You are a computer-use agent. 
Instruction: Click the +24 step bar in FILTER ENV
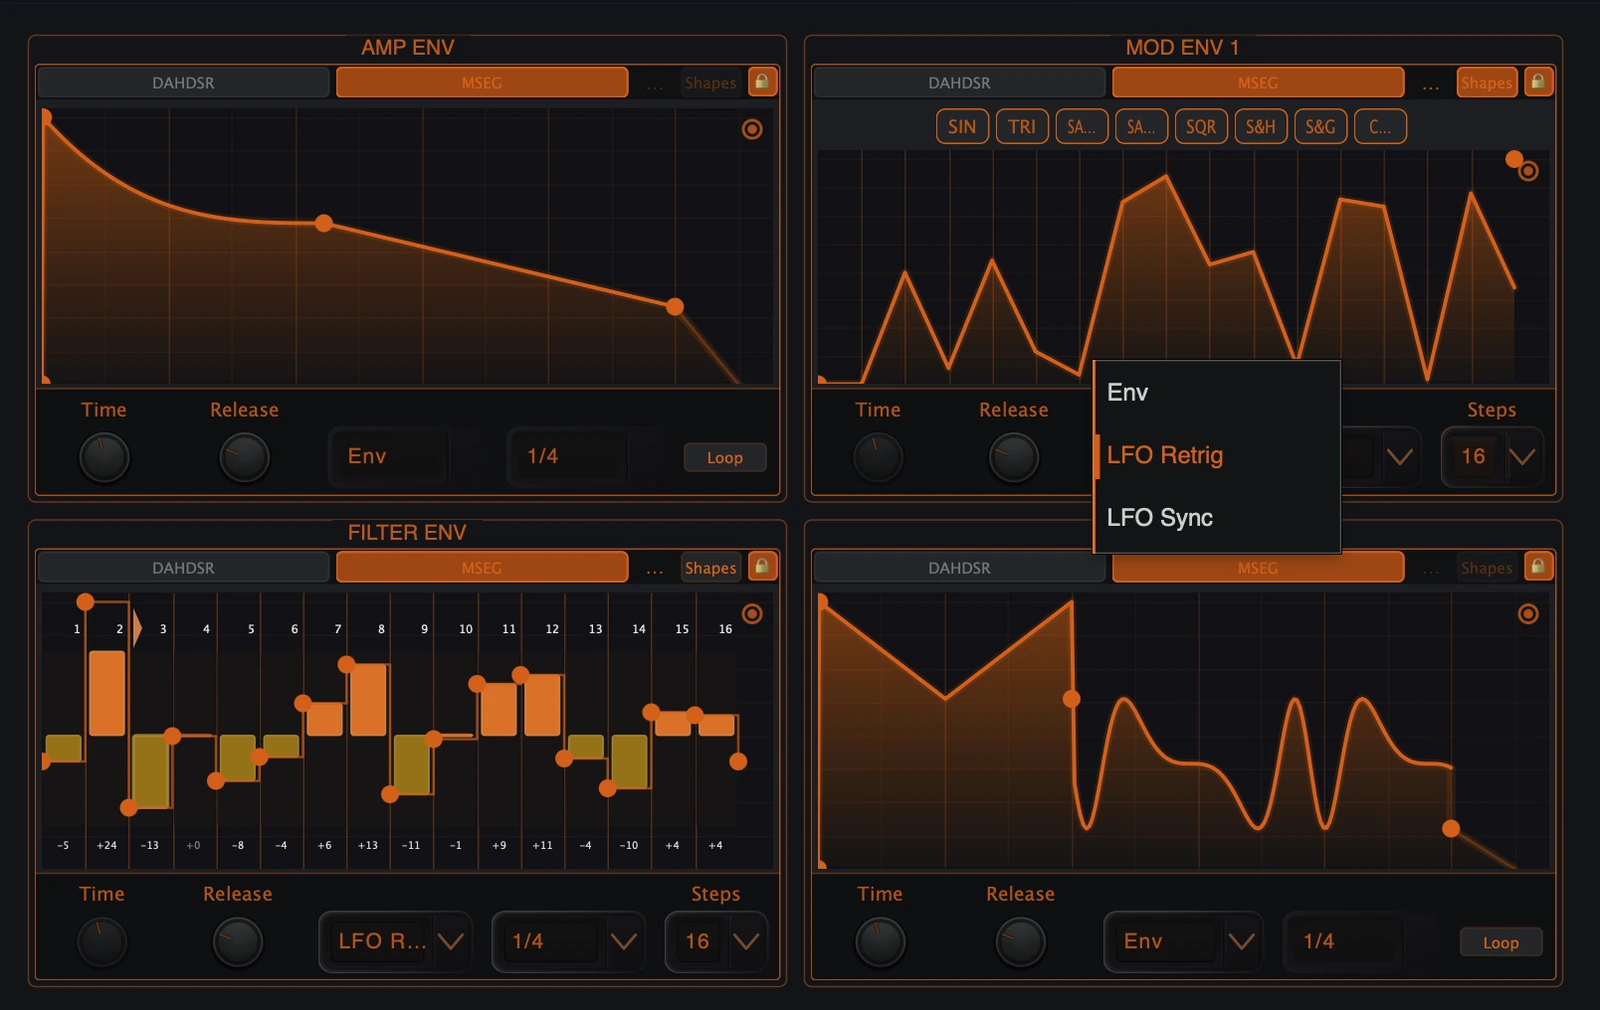click(107, 693)
